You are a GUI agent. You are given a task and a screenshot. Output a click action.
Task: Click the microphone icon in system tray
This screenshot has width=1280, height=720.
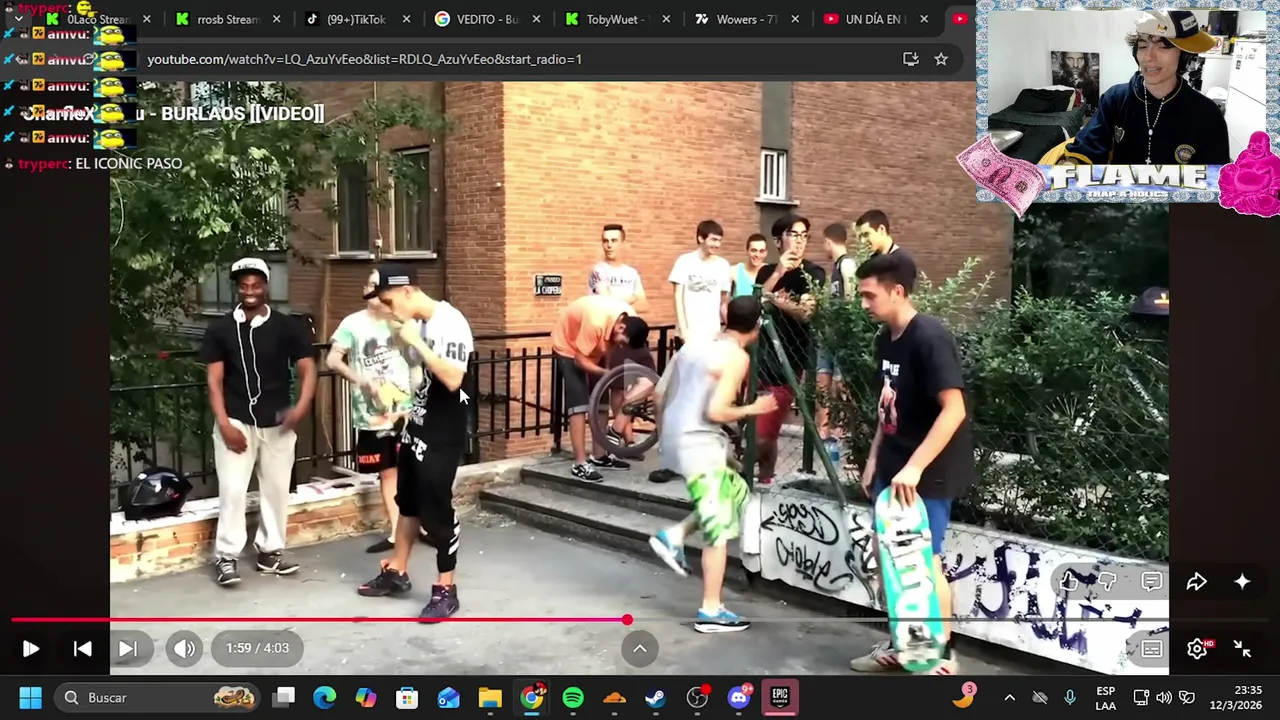pos(1070,697)
